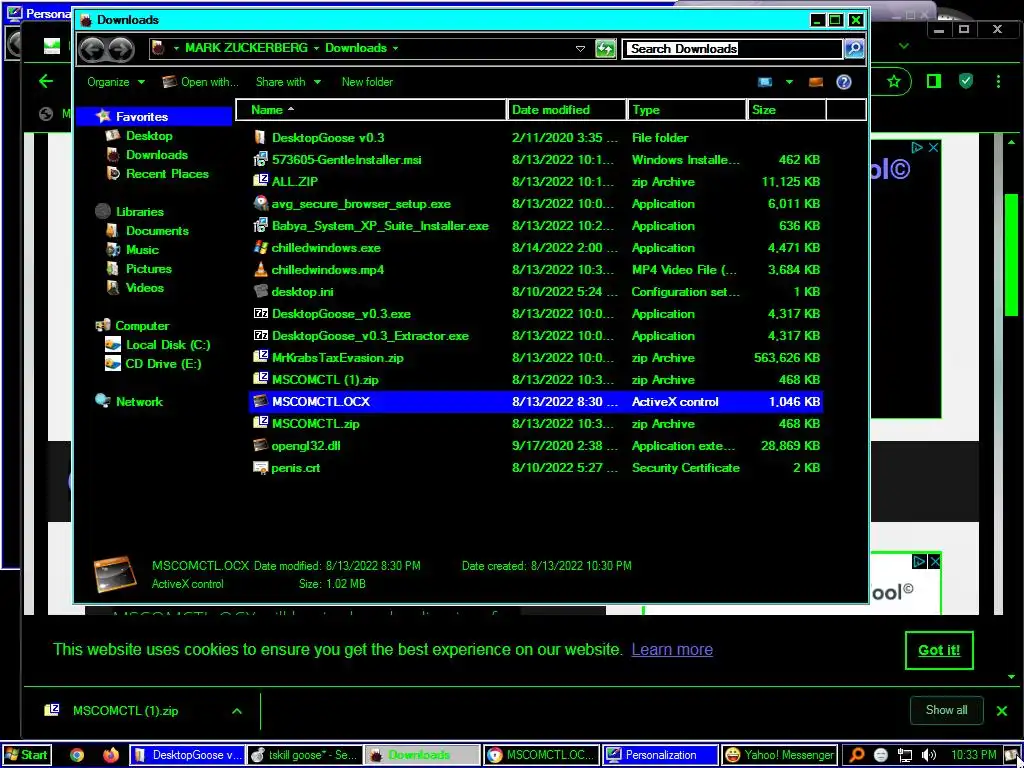Click the browser side panel icon
1024x768 pixels.
[x=934, y=81]
